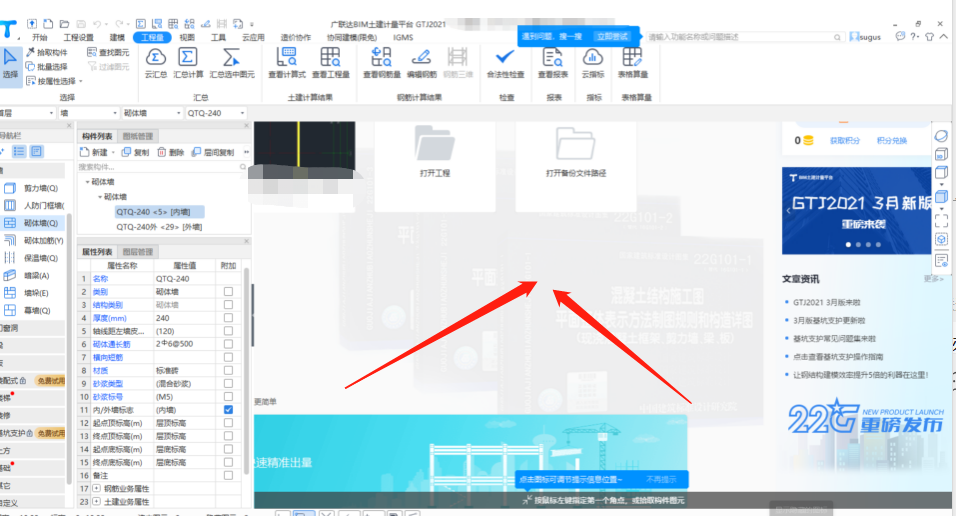Image resolution: width=956 pixels, height=516 pixels.
Task: Click 编辑钢筋 icon
Action: click(x=422, y=63)
